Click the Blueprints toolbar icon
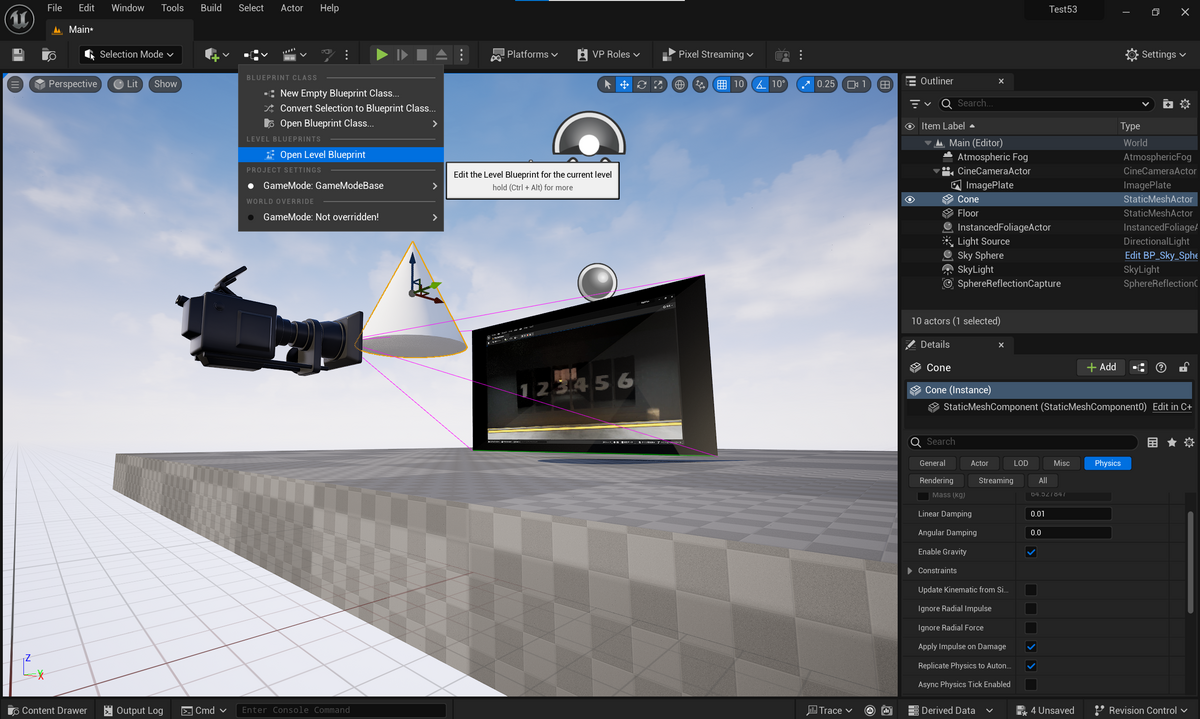The height and width of the screenshot is (719, 1200). coord(256,54)
